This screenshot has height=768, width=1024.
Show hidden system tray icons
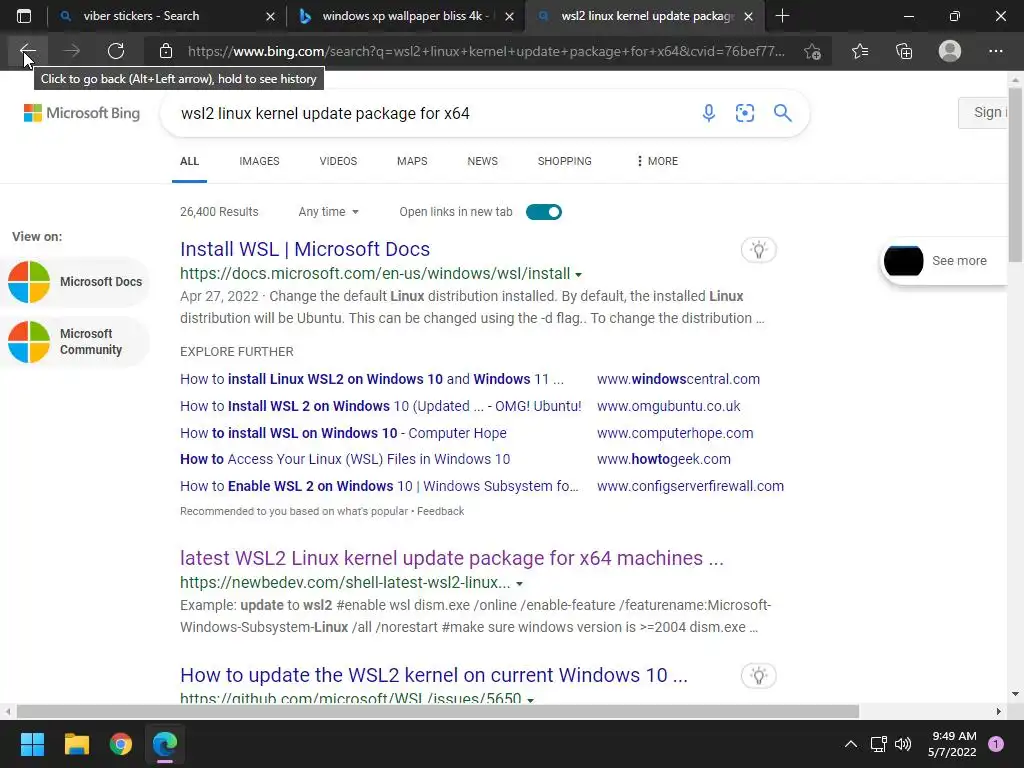coord(850,744)
